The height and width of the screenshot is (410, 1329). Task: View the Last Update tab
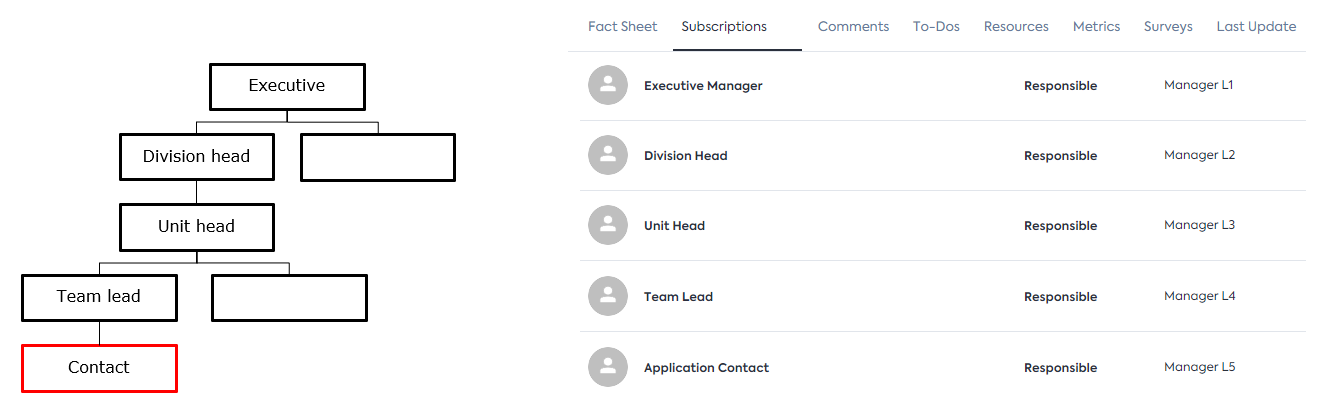1256,27
